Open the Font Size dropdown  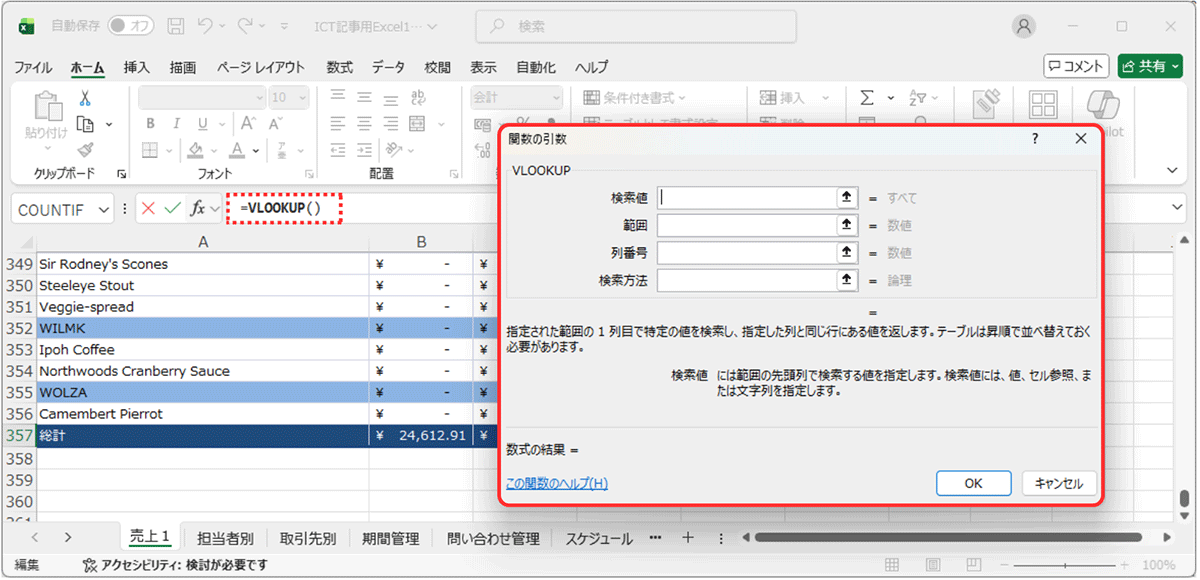click(x=303, y=98)
